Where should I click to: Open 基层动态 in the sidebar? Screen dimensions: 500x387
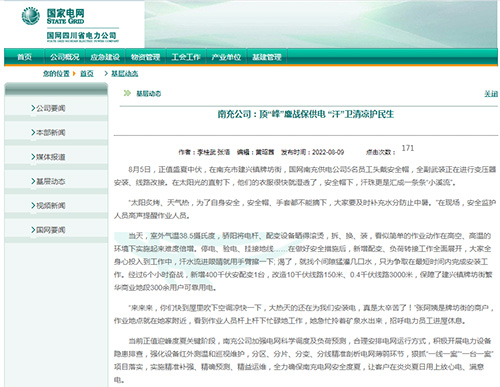coord(48,181)
